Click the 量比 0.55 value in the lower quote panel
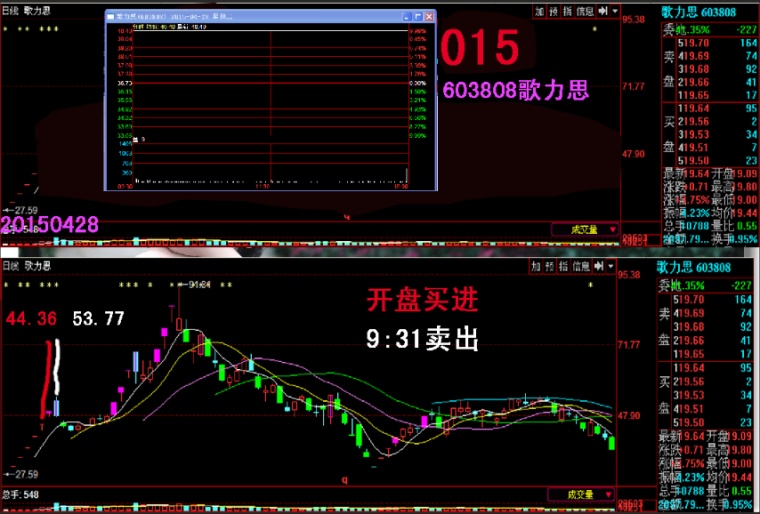The image size is (760, 514). (x=742, y=491)
